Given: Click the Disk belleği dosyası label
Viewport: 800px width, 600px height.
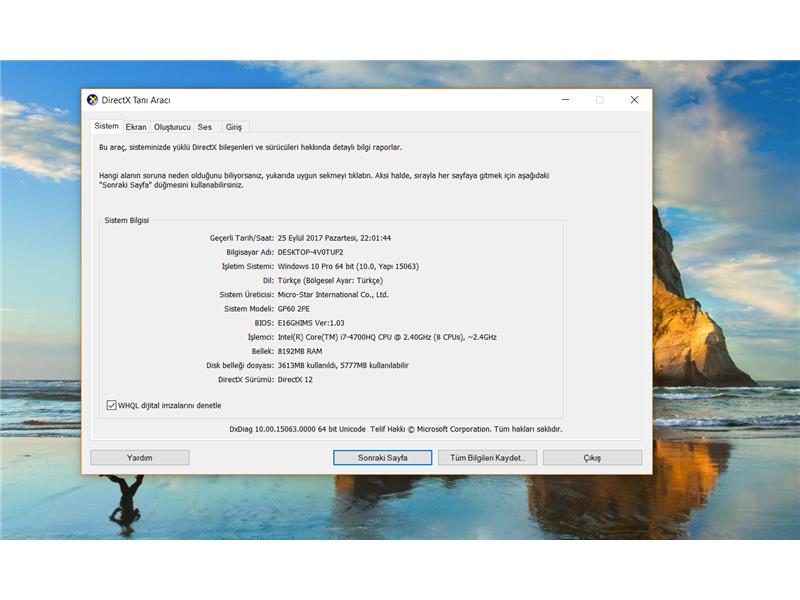Looking at the screenshot, I should pos(240,365).
